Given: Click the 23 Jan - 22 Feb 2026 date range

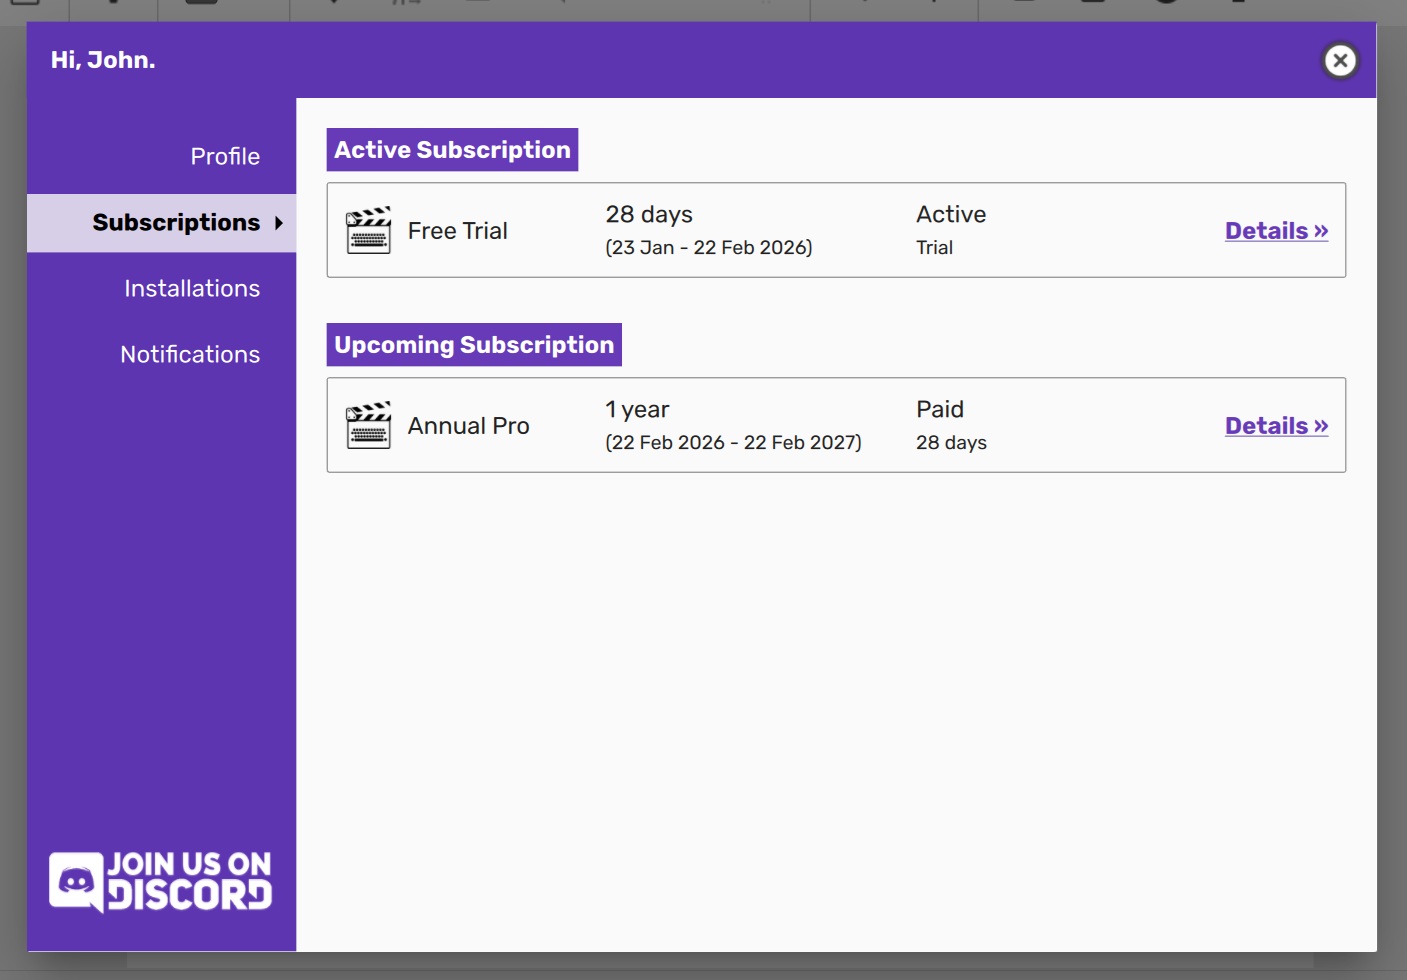Looking at the screenshot, I should click(x=708, y=248).
